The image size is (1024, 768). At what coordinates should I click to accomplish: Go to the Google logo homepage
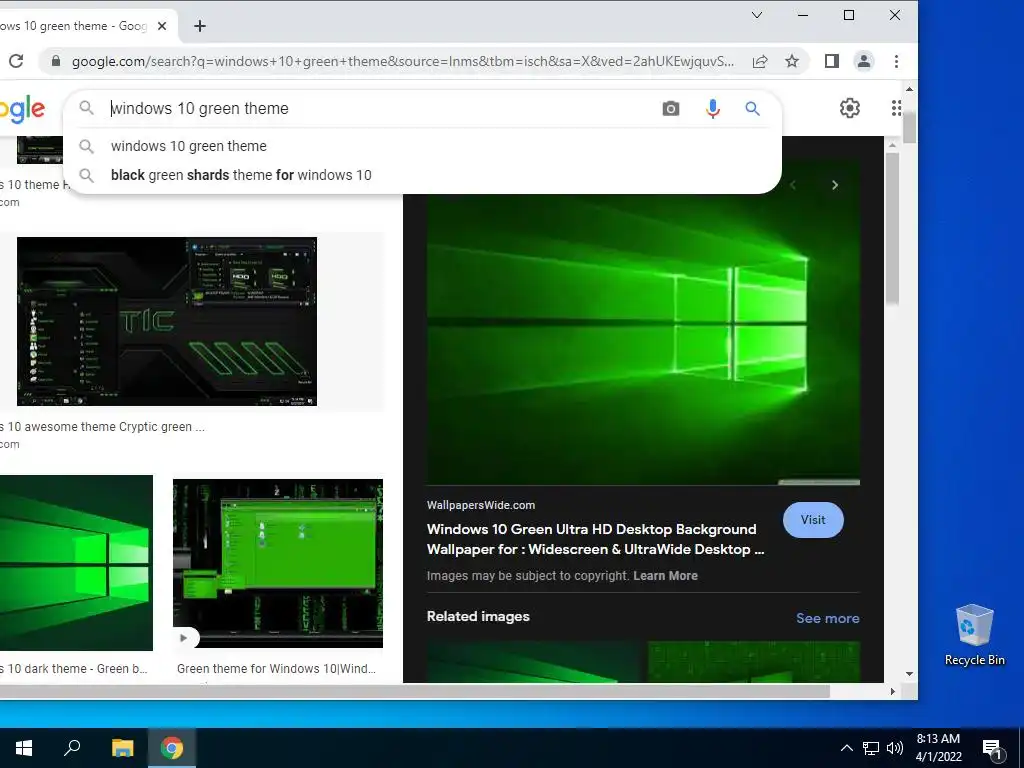[x=22, y=108]
